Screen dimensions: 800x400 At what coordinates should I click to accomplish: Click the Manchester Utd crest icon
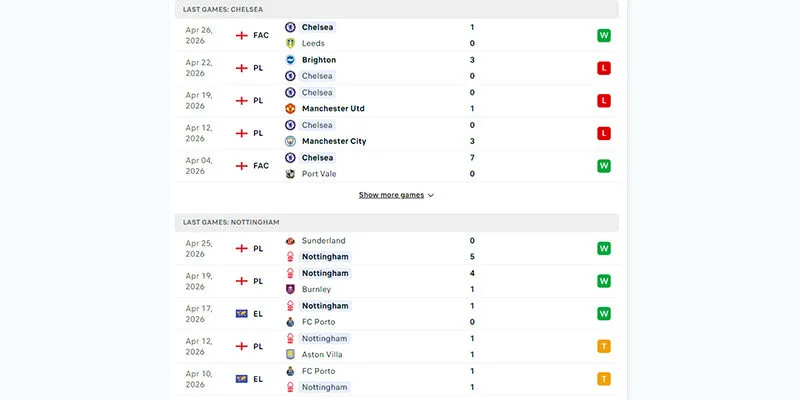[290, 109]
